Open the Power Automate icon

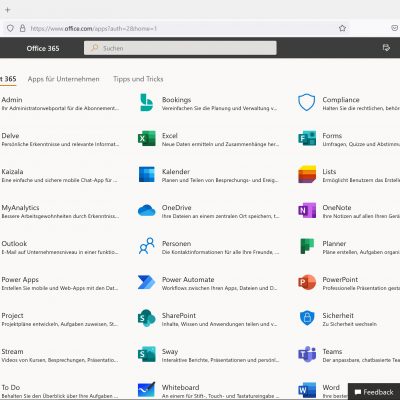[x=147, y=282]
